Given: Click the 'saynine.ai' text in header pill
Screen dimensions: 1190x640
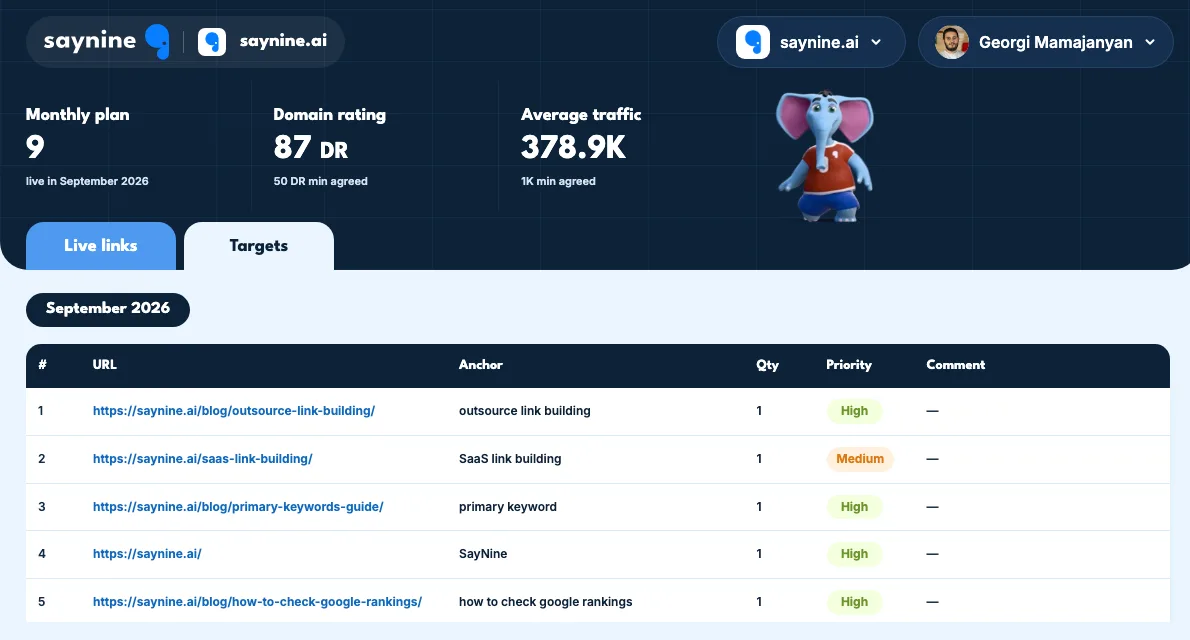Looking at the screenshot, I should (283, 41).
